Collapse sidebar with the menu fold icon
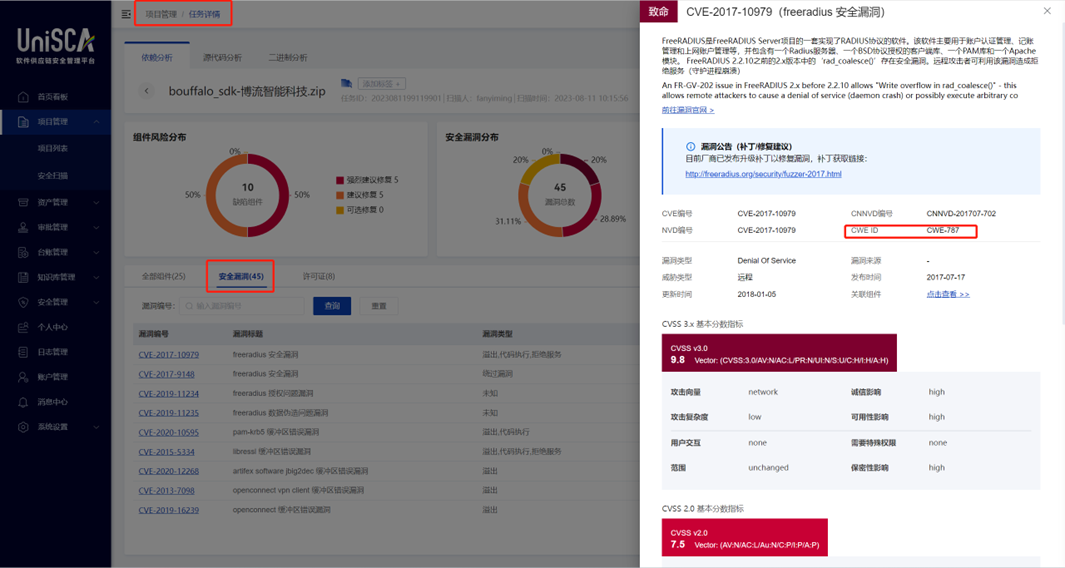The height and width of the screenshot is (568, 1065). coord(126,14)
